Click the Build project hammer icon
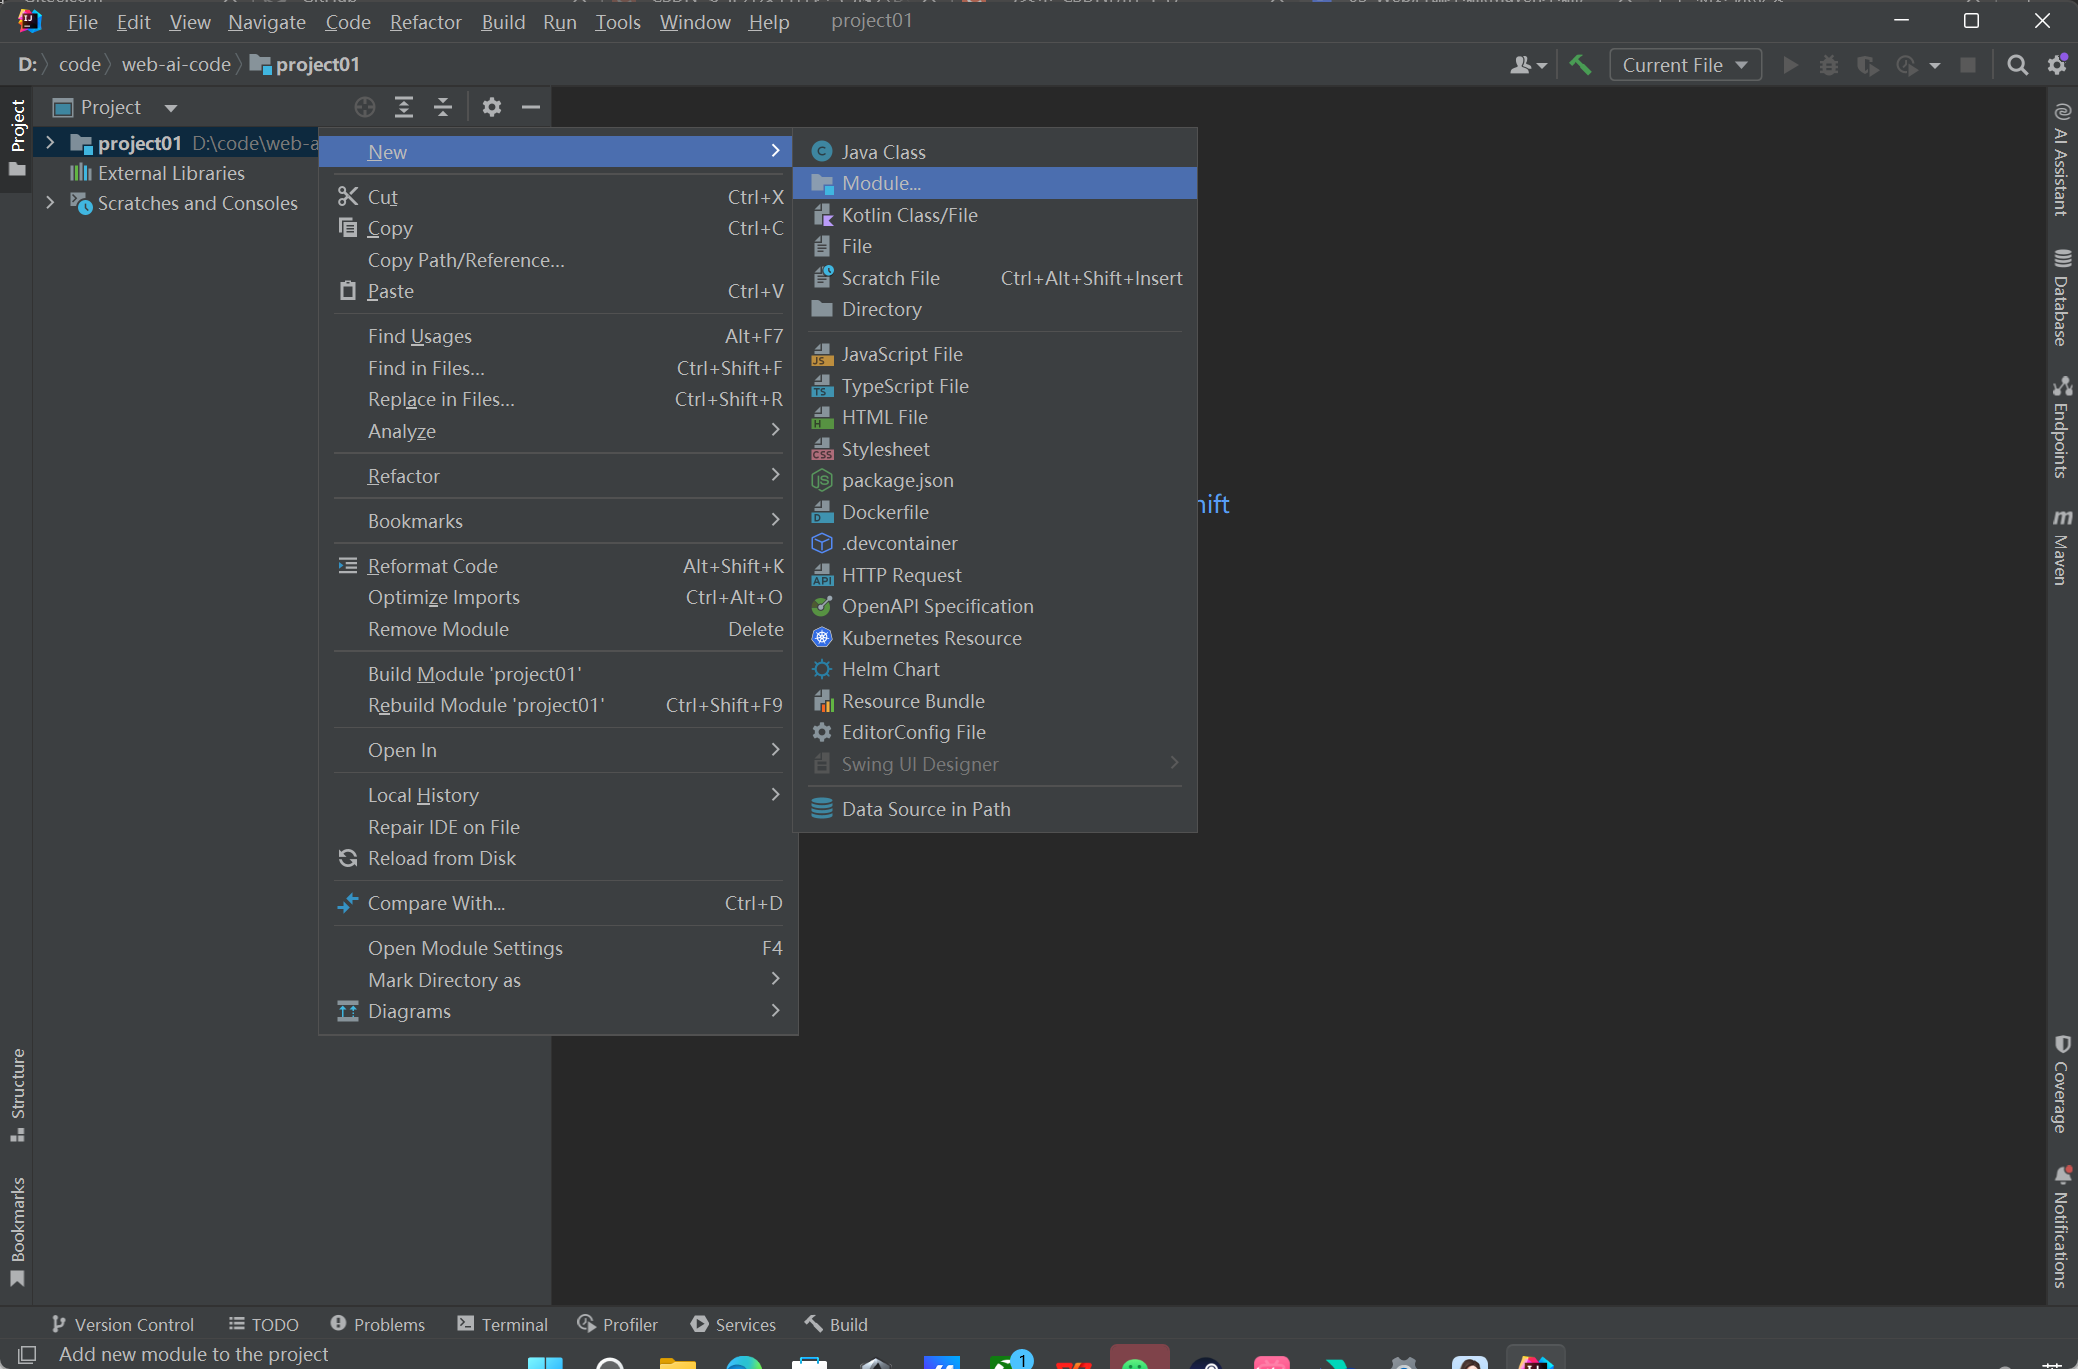 (x=1580, y=65)
